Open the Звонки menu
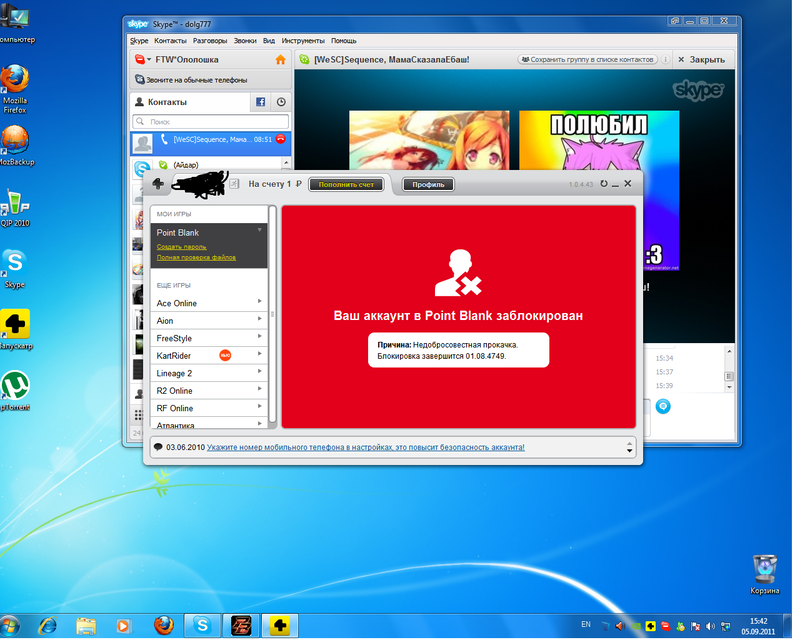This screenshot has height=640, width=800. 245,41
